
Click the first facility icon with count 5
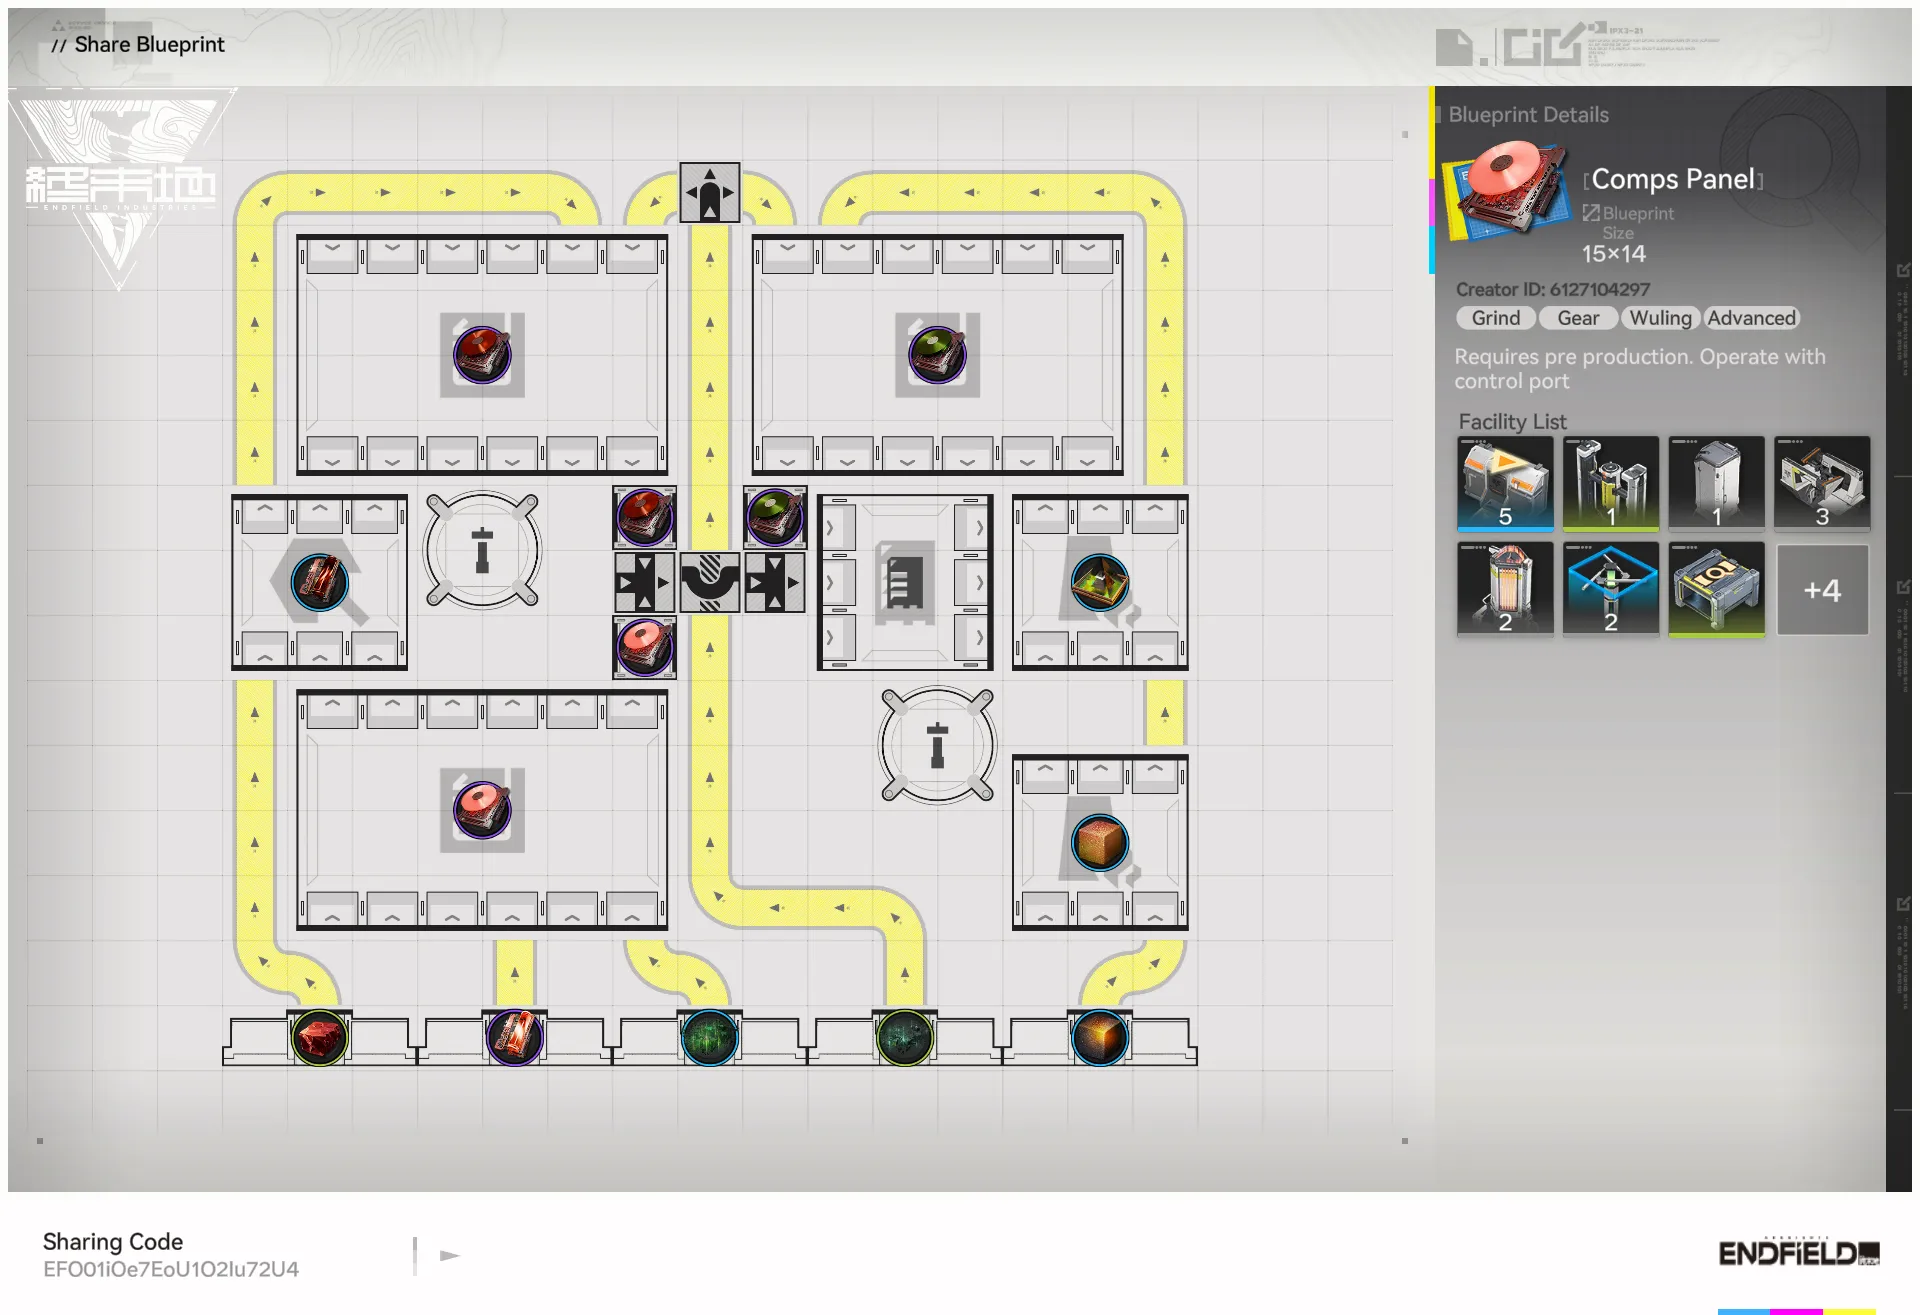click(1505, 483)
